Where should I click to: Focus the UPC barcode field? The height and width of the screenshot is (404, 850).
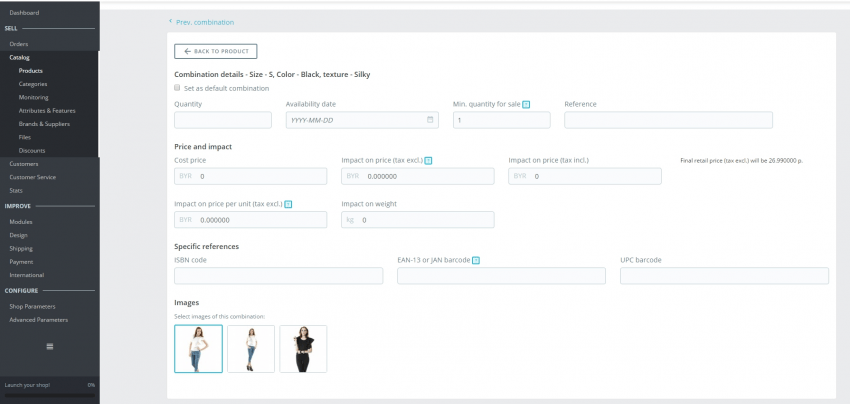coord(724,275)
